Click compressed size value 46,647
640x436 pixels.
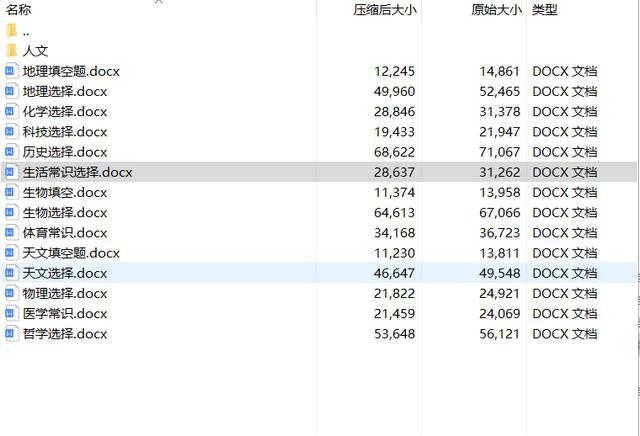point(394,274)
